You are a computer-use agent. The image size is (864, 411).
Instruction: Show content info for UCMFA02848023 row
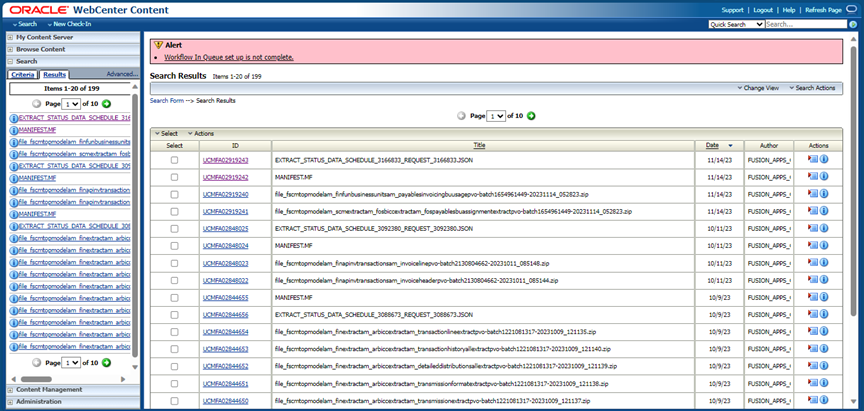pyautogui.click(x=824, y=263)
